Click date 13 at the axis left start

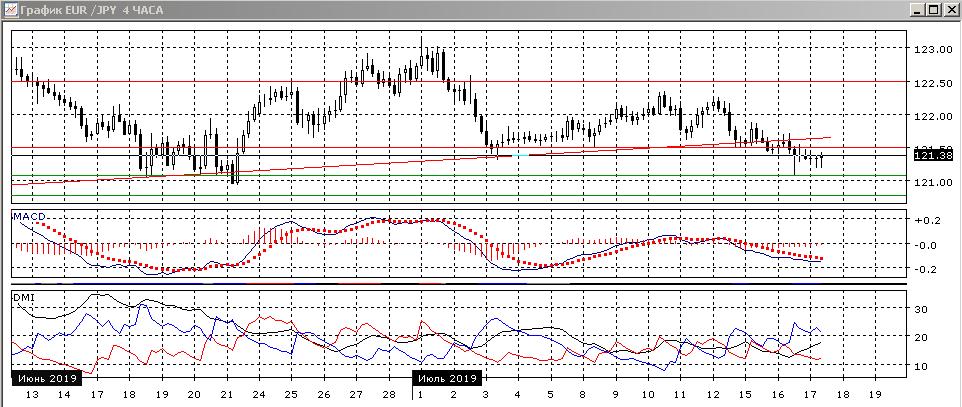pos(32,396)
